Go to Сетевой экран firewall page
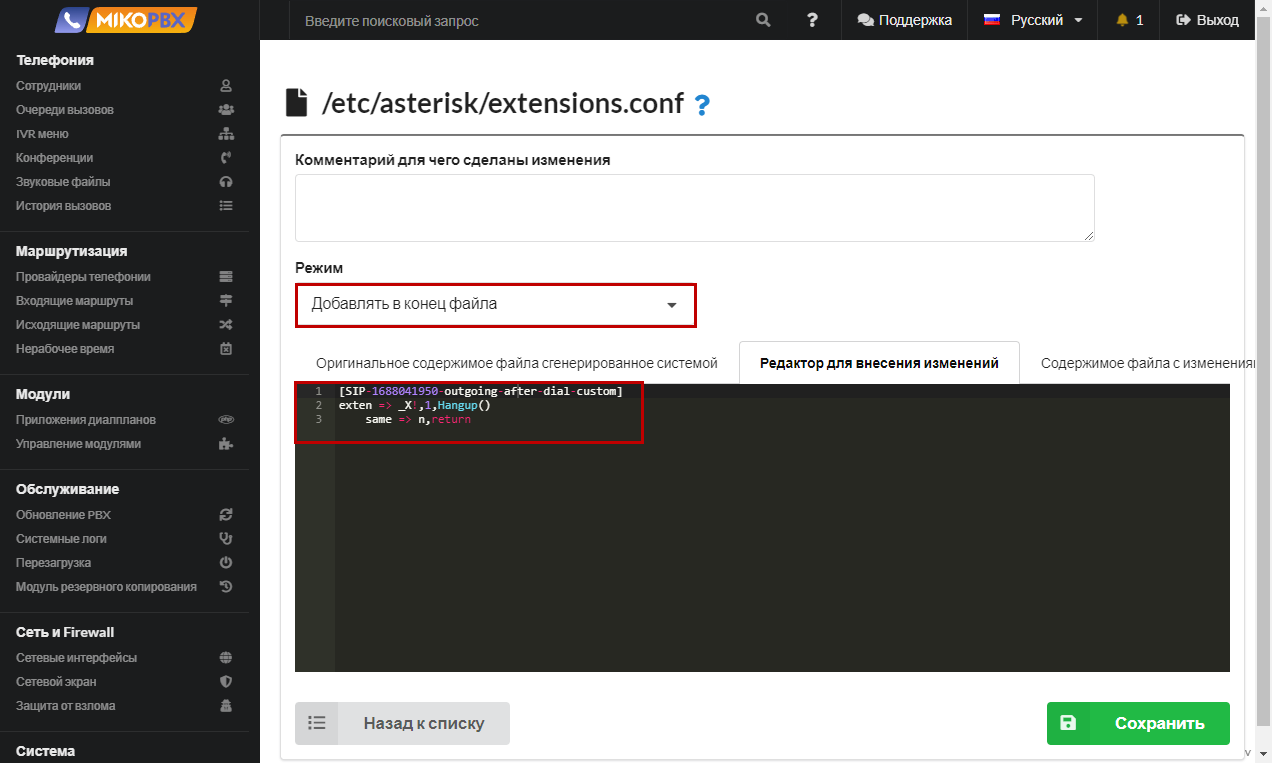This screenshot has height=763, width=1272. point(56,682)
